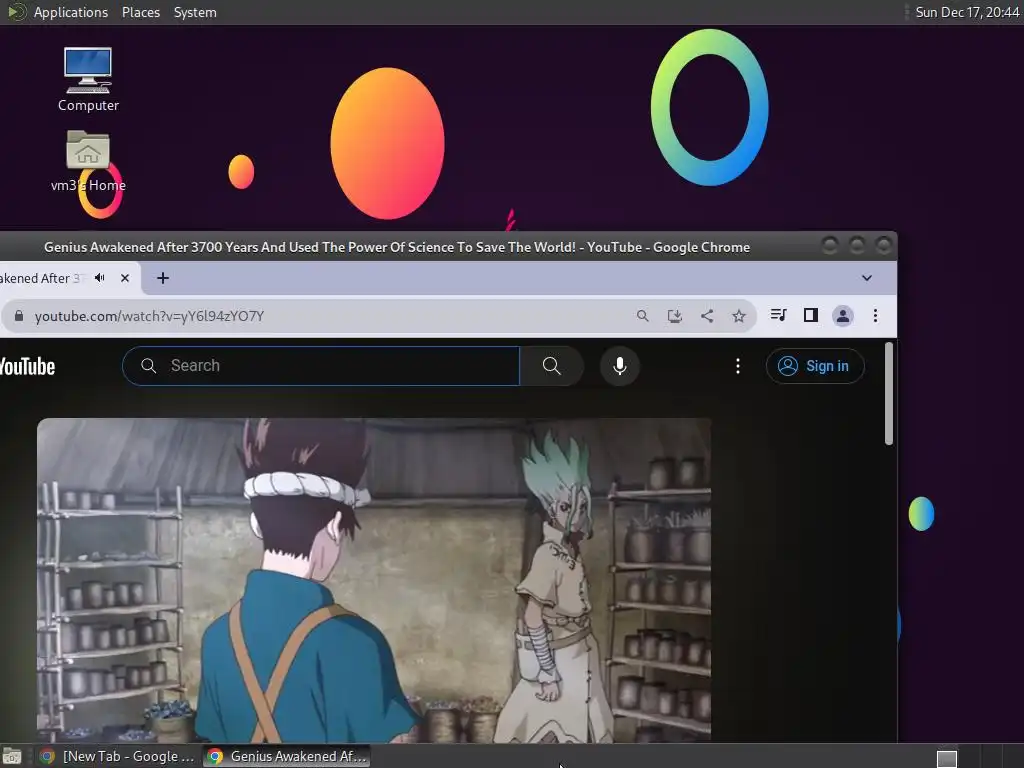1024x768 pixels.
Task: Click the show desktop icon in the taskbar
Action: pyautogui.click(x=12, y=757)
